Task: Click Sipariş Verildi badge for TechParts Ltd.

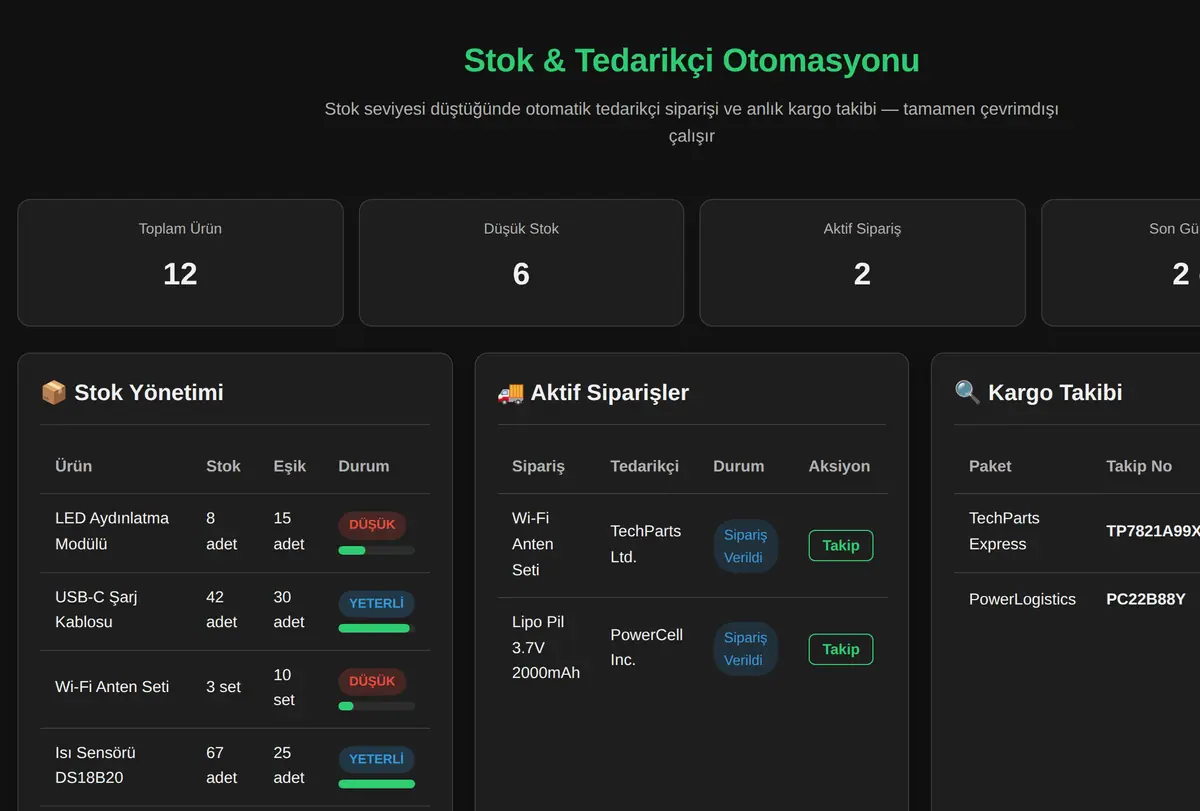Action: coord(745,546)
